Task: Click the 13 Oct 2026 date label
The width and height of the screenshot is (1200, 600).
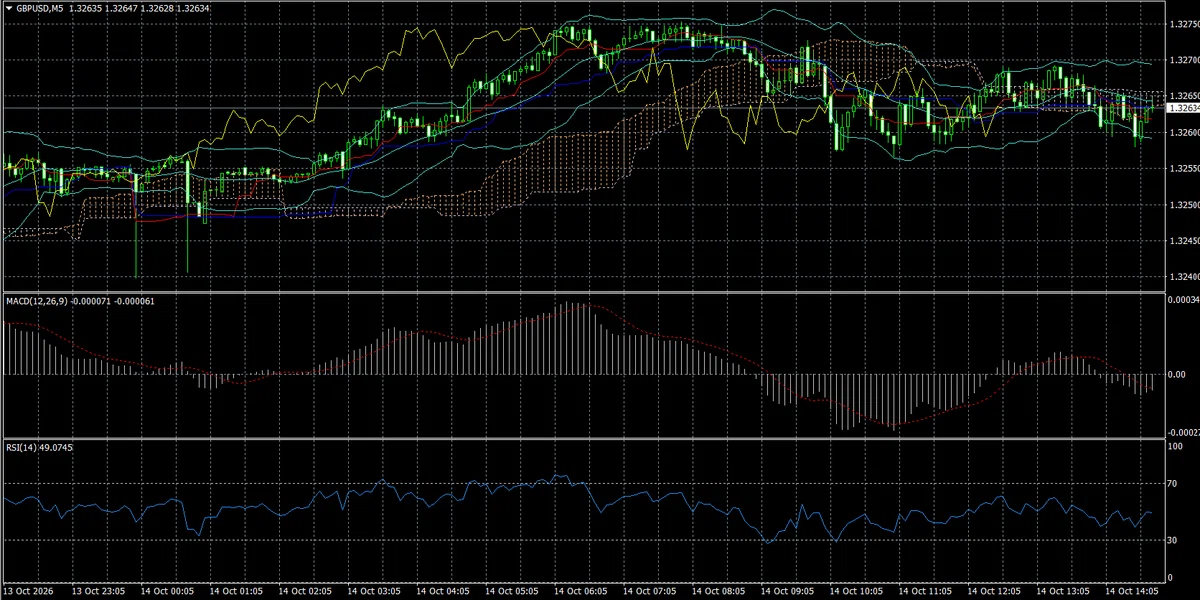Action: tap(29, 591)
